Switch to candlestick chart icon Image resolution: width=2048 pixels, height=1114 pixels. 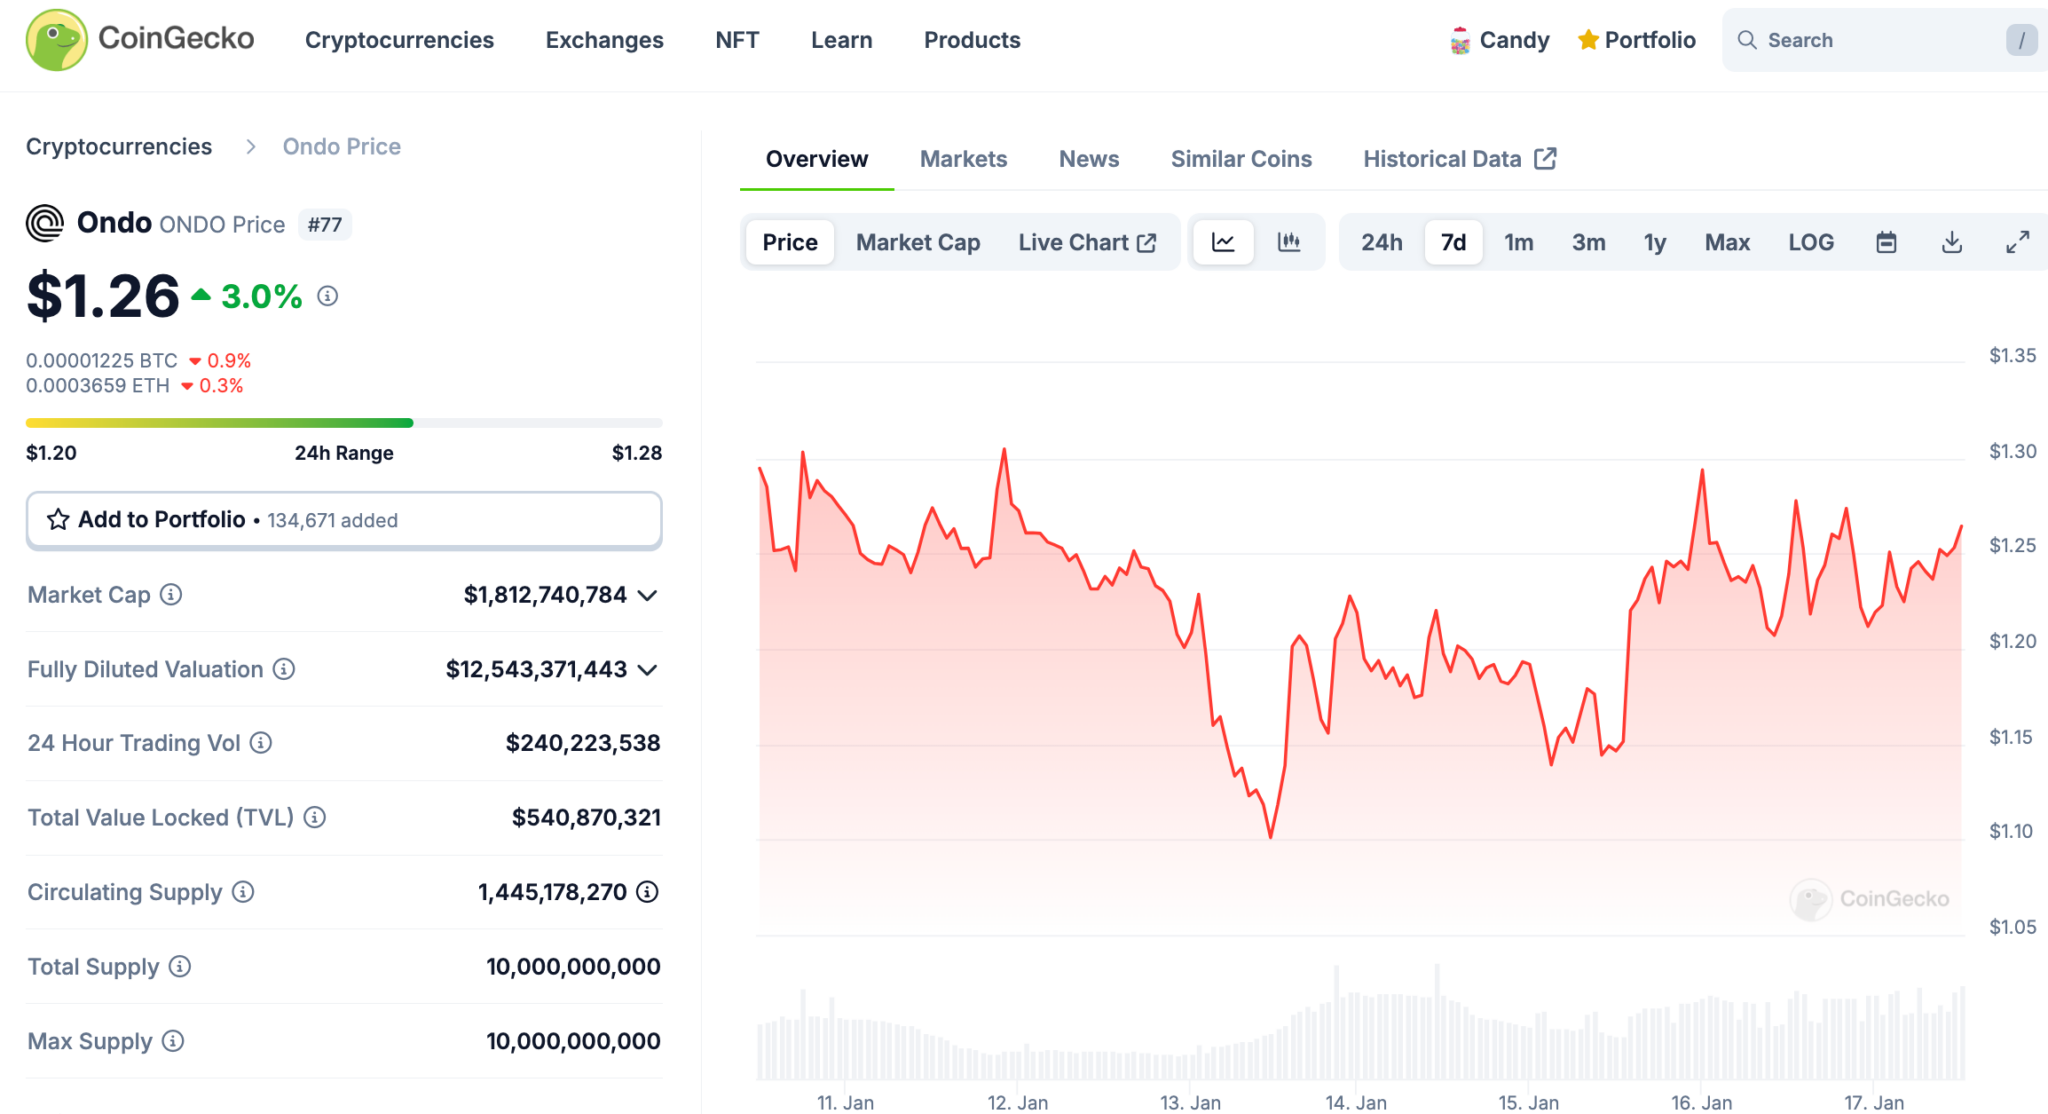click(1289, 242)
